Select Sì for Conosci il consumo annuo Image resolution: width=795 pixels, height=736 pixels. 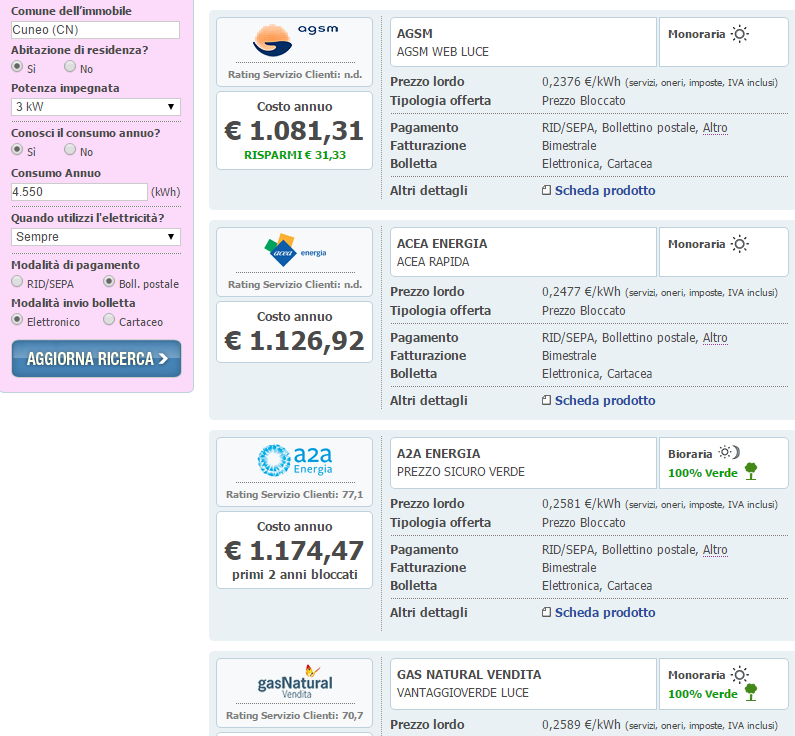17,150
